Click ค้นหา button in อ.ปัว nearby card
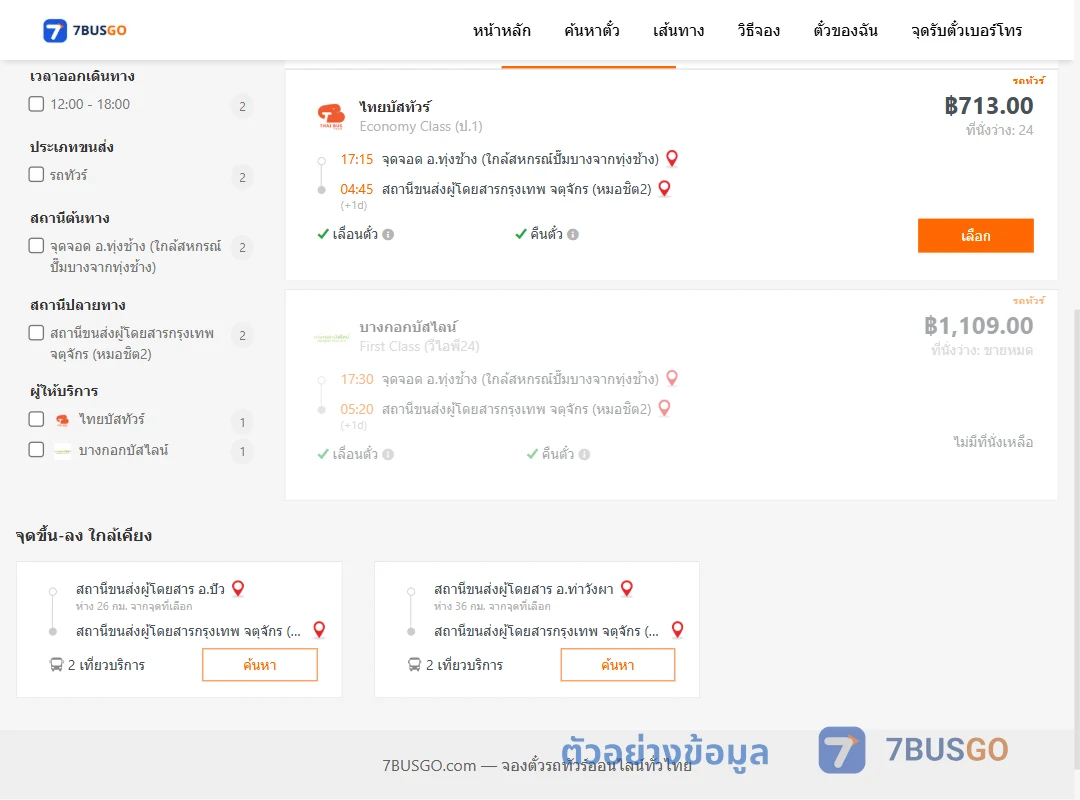 260,665
